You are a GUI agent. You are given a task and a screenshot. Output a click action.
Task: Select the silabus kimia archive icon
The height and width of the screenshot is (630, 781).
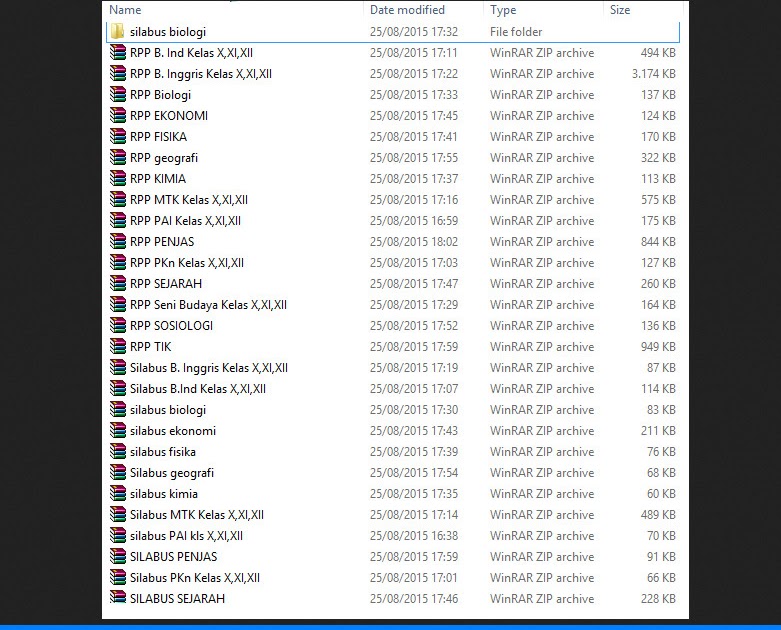coord(118,494)
